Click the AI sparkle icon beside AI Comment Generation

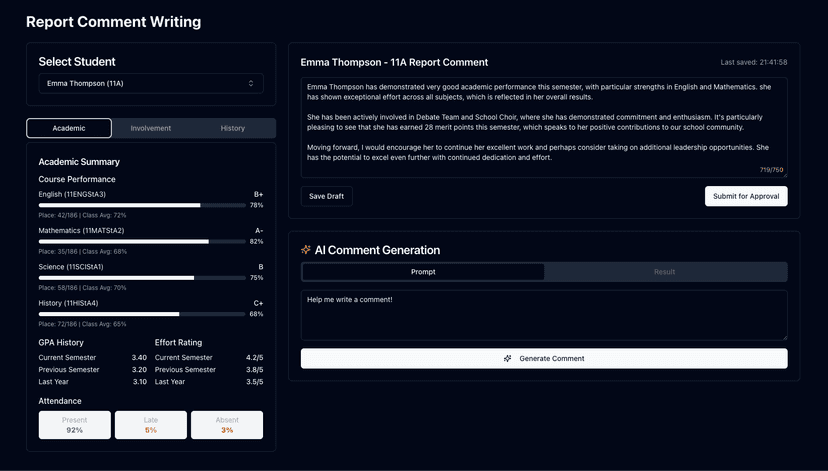pyautogui.click(x=305, y=250)
